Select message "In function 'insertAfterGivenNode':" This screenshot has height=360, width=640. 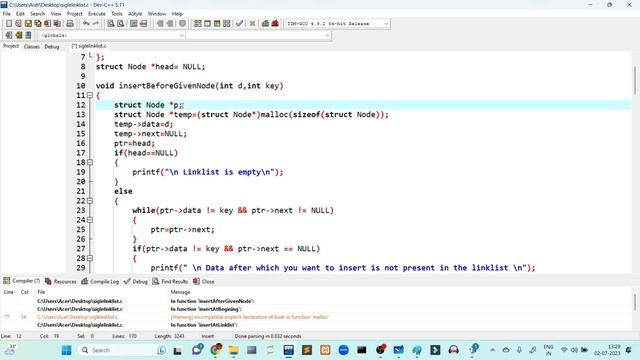(212, 301)
